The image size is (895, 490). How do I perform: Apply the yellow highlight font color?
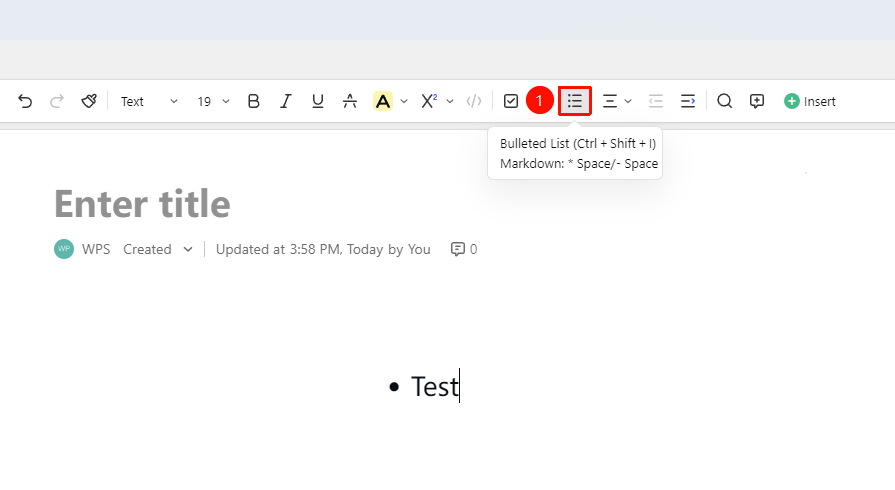click(383, 101)
